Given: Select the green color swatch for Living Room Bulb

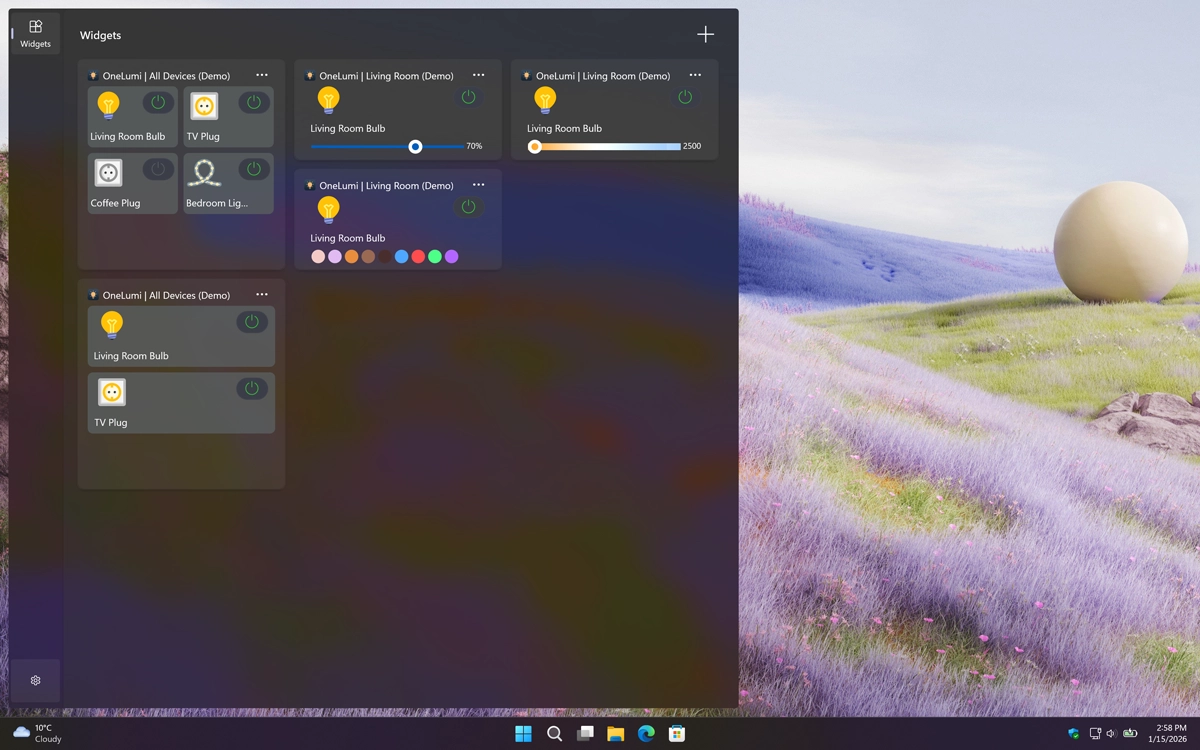Looking at the screenshot, I should point(435,256).
